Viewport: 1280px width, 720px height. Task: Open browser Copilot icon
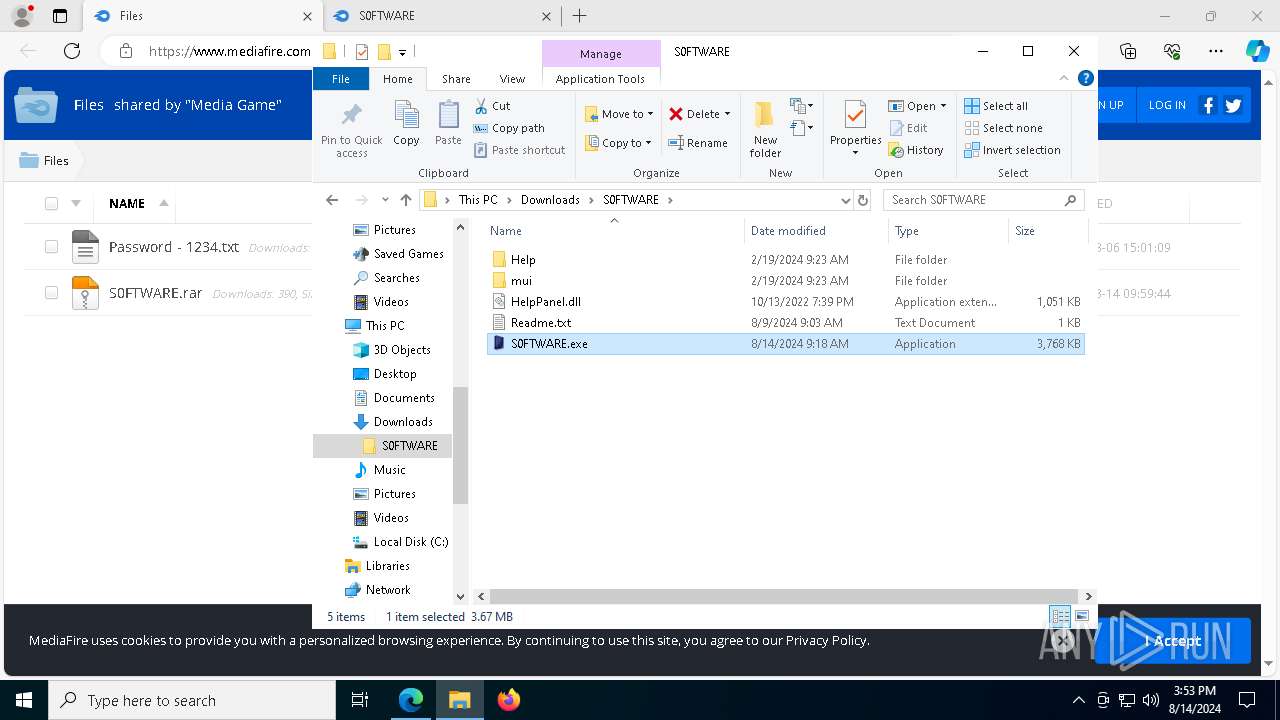coord(1257,51)
